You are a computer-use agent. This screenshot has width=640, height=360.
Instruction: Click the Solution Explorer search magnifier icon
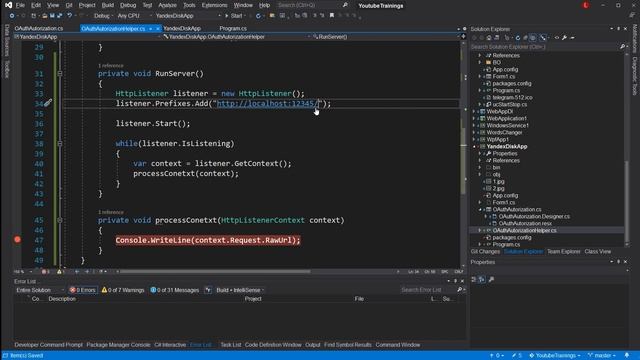coord(622,47)
